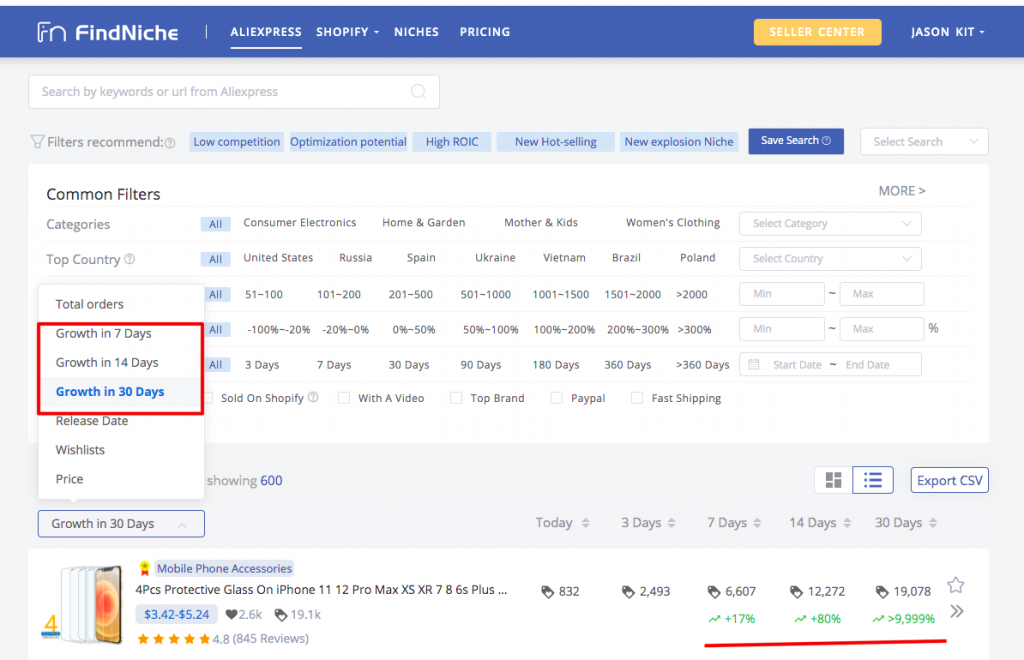Collapse the Growth in 30 Days sort dropdown
Image resolution: width=1024 pixels, height=660 pixels.
[121, 524]
